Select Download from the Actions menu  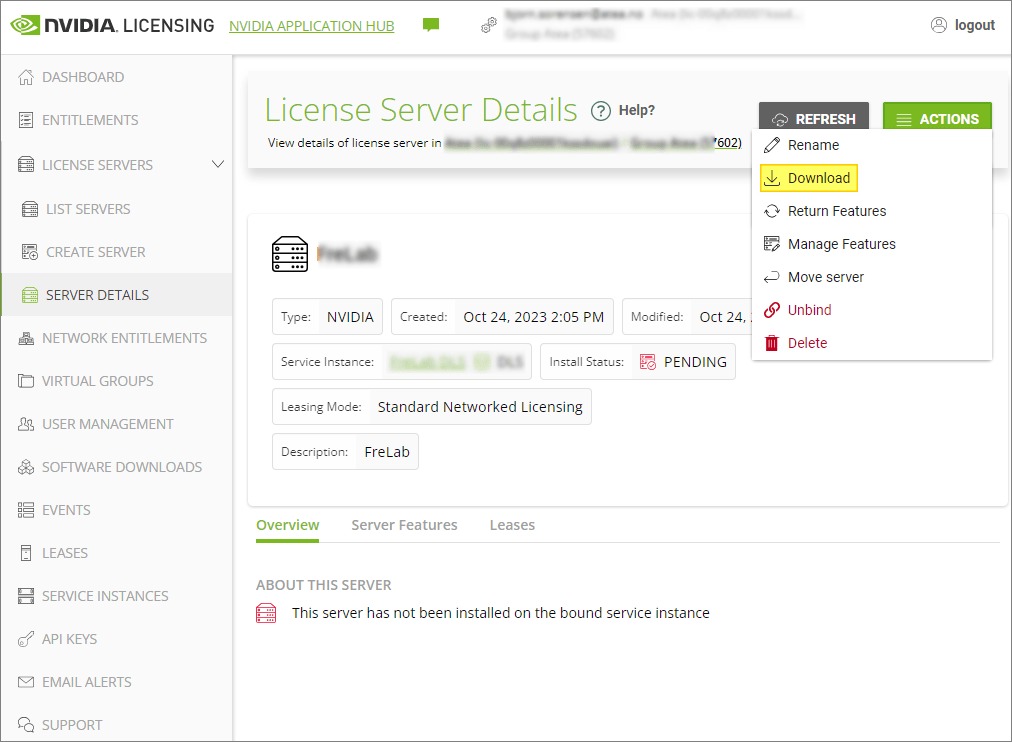[x=818, y=178]
